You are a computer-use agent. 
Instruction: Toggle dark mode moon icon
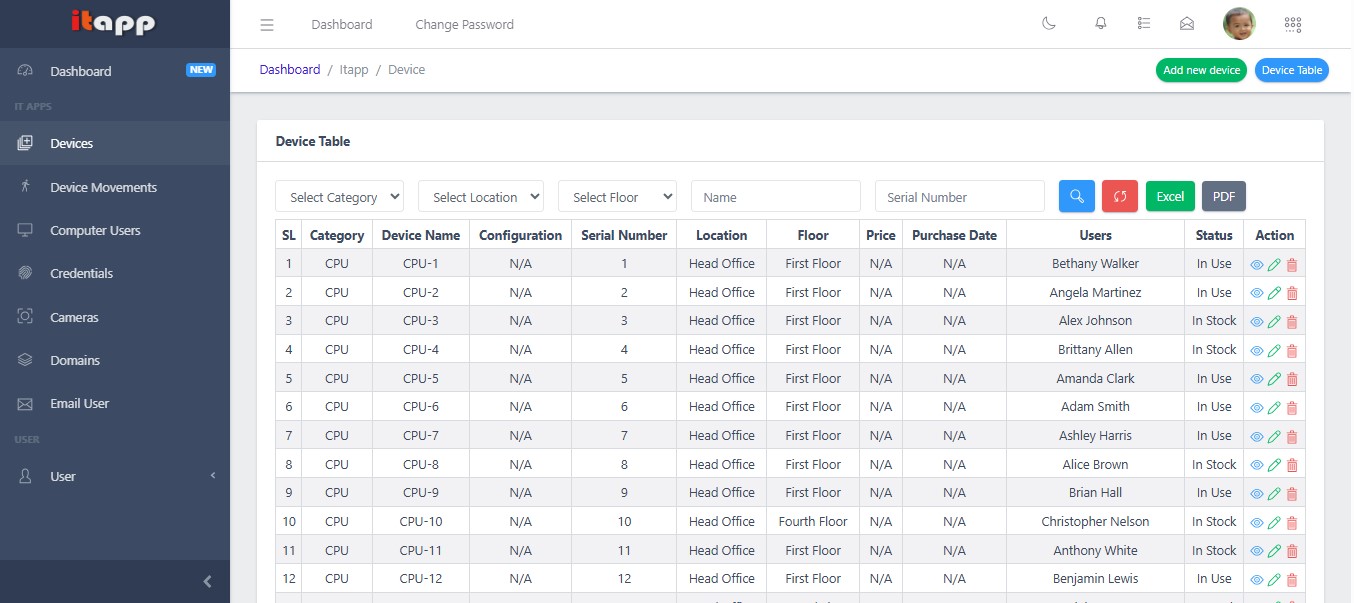tap(1049, 24)
